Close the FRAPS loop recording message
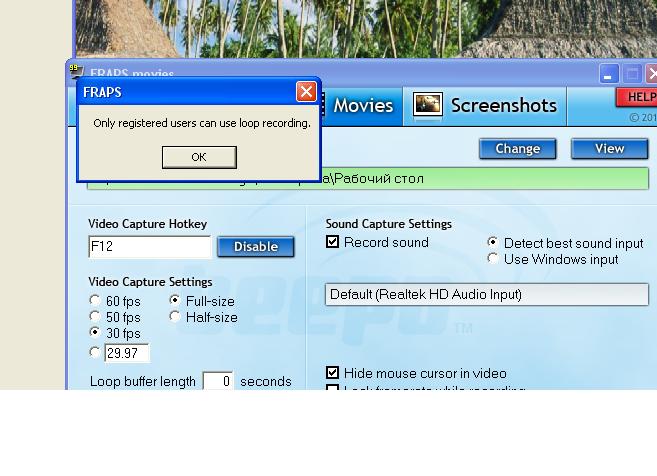657x476 pixels. [306, 92]
